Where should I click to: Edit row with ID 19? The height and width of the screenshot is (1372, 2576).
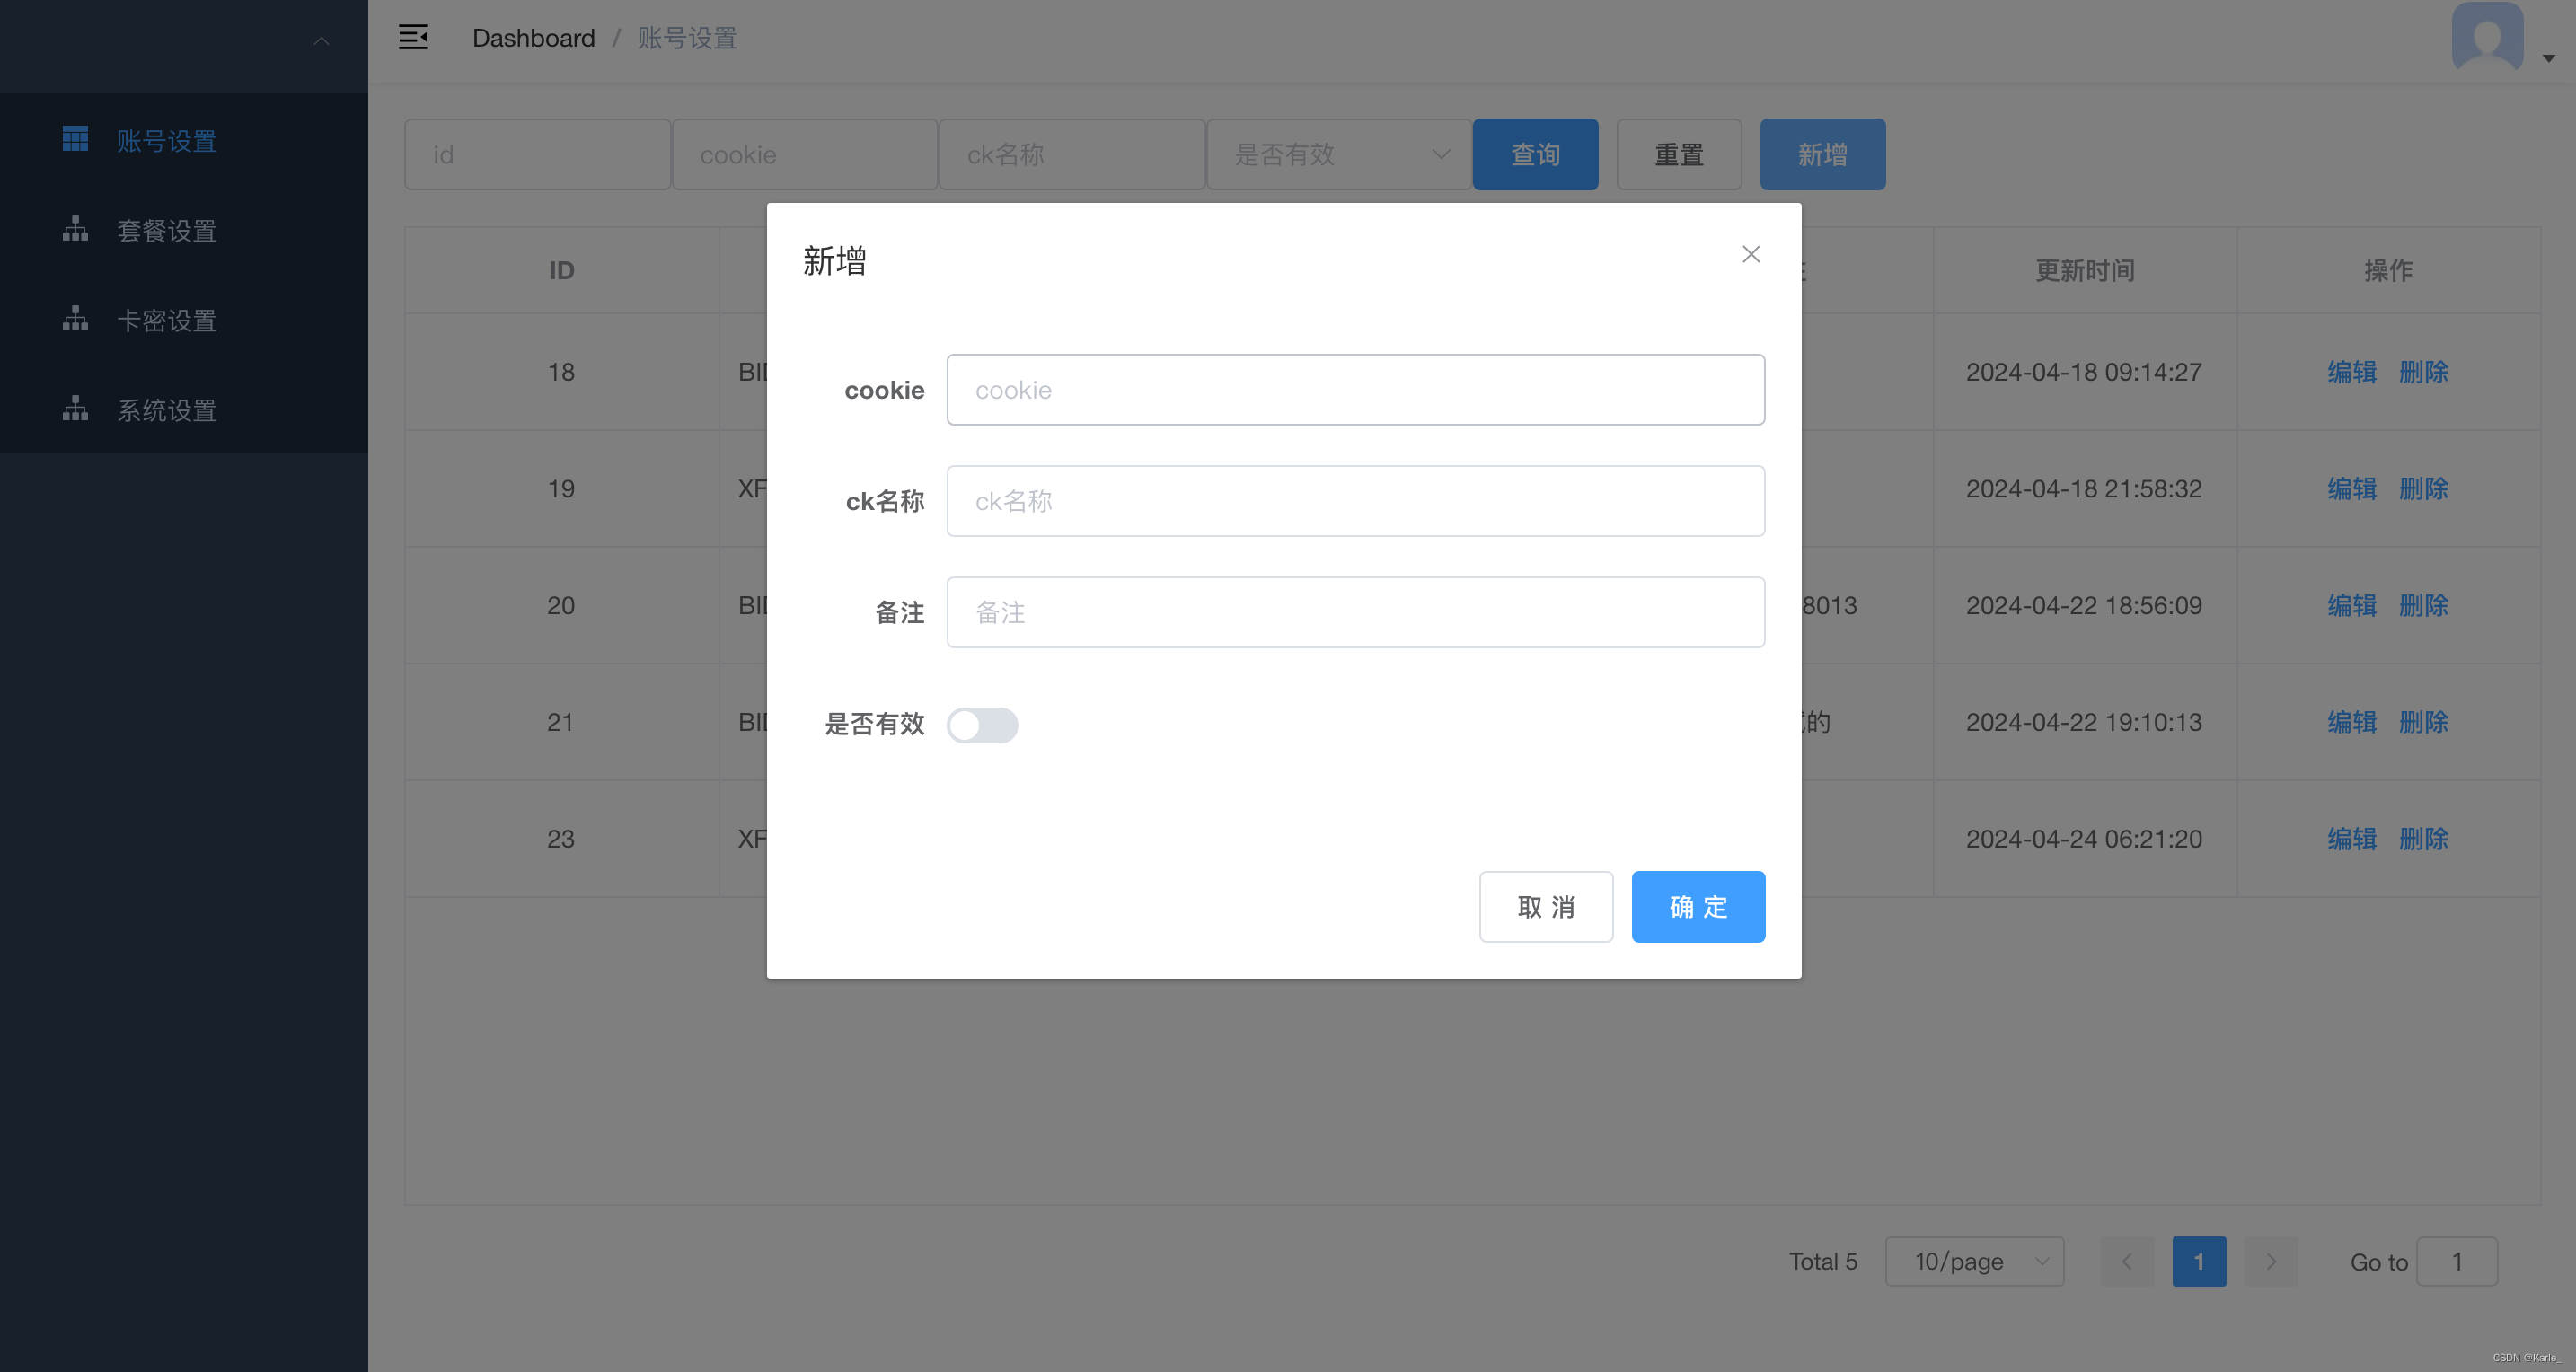(x=2351, y=489)
